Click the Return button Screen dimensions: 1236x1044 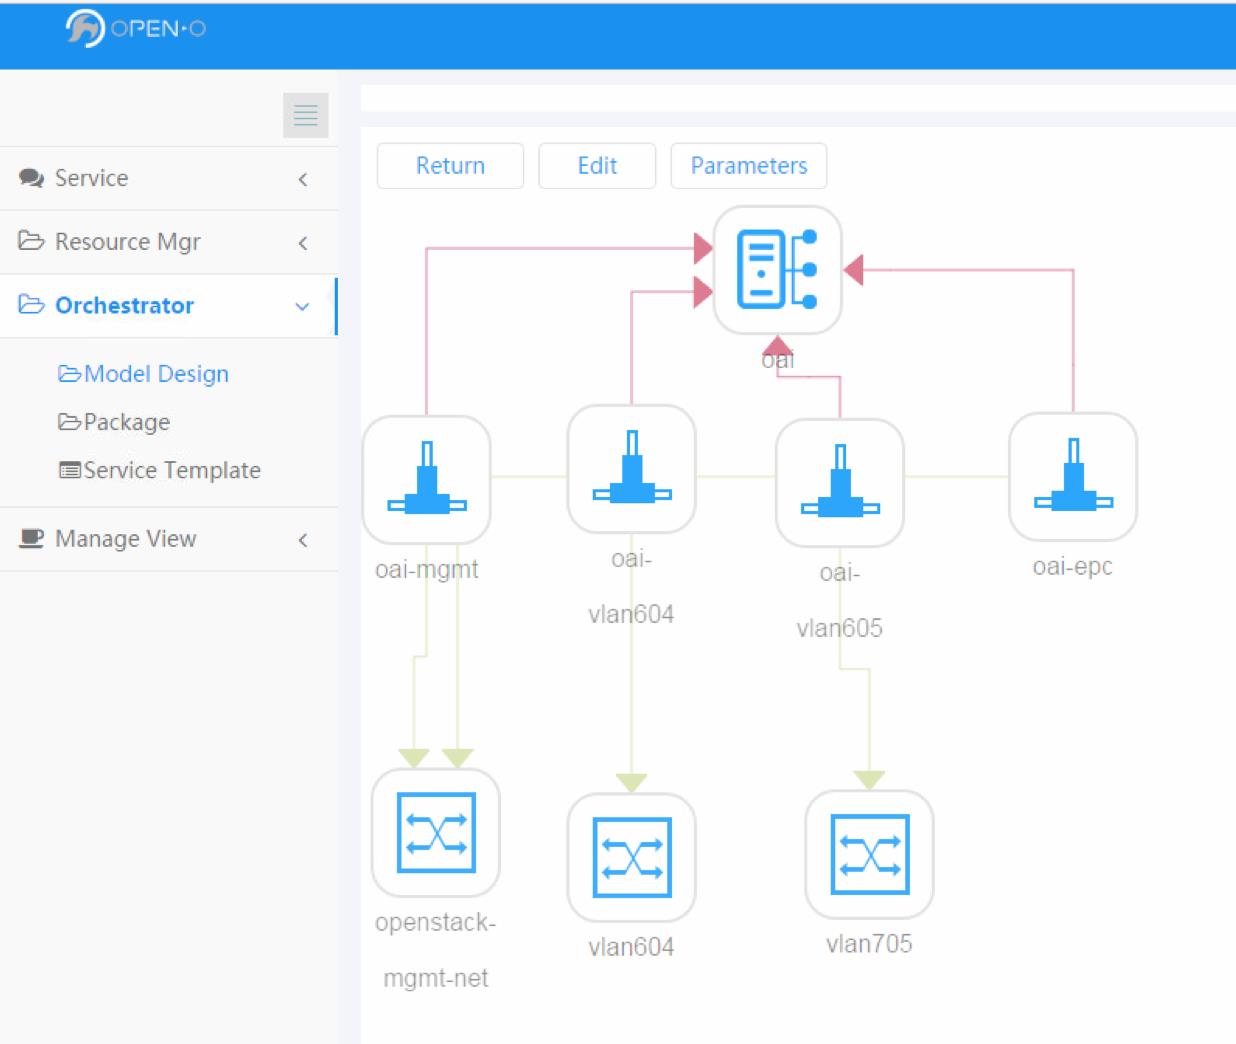pyautogui.click(x=450, y=166)
